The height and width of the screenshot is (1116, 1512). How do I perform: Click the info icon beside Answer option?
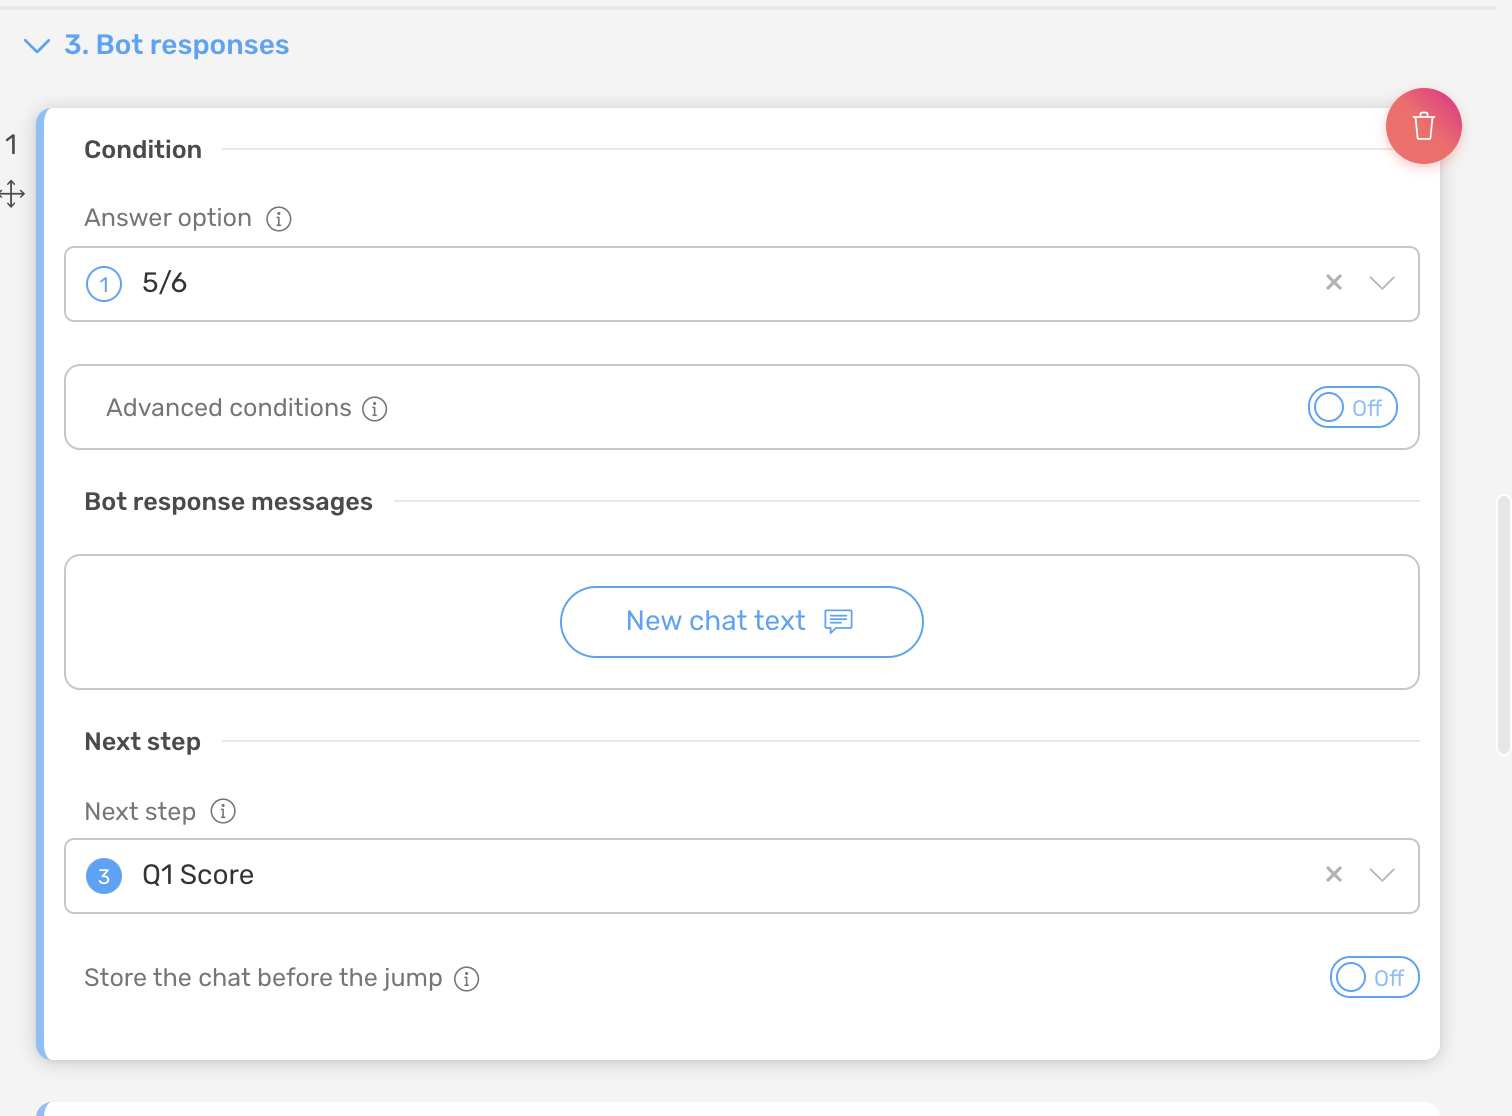tap(278, 219)
